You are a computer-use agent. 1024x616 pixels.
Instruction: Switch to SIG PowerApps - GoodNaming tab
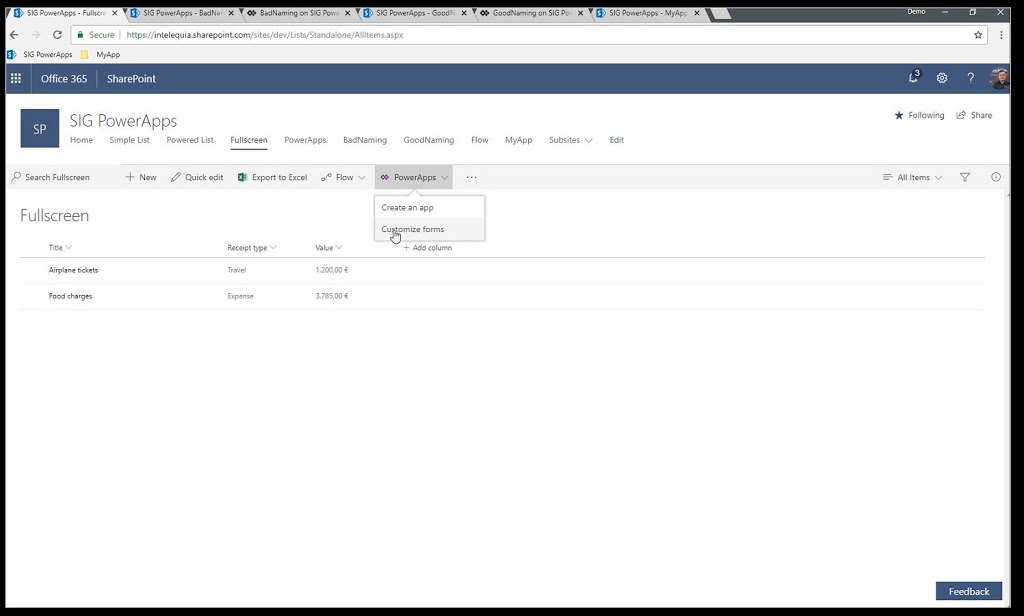(414, 13)
